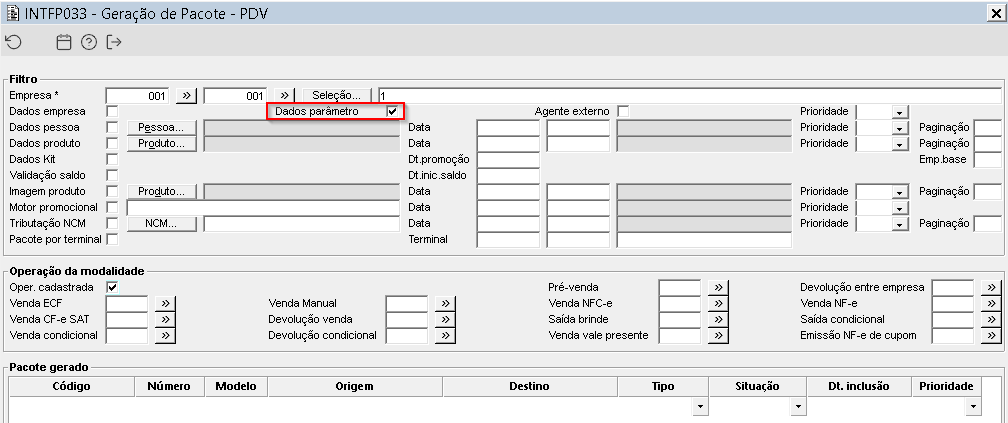Viewport: 1008px width, 423px height.
Task: Open Emissão NF-e de cupom lookup arrow
Action: tap(991, 336)
